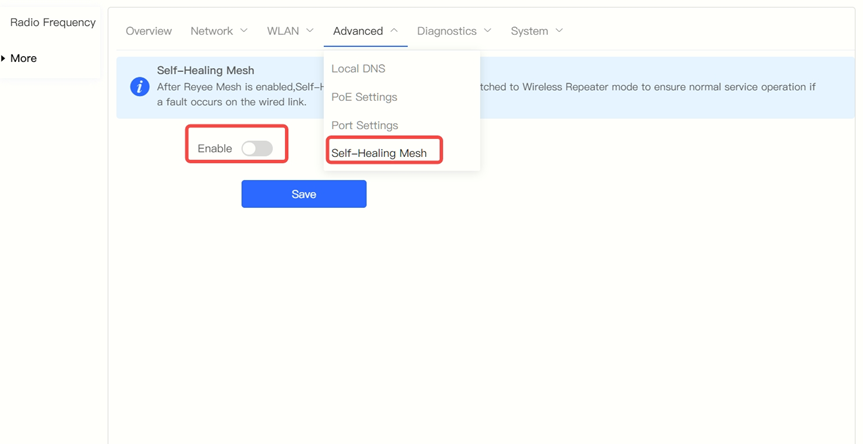The height and width of the screenshot is (444, 863).
Task: Open the Network menu tab
Action: [219, 31]
